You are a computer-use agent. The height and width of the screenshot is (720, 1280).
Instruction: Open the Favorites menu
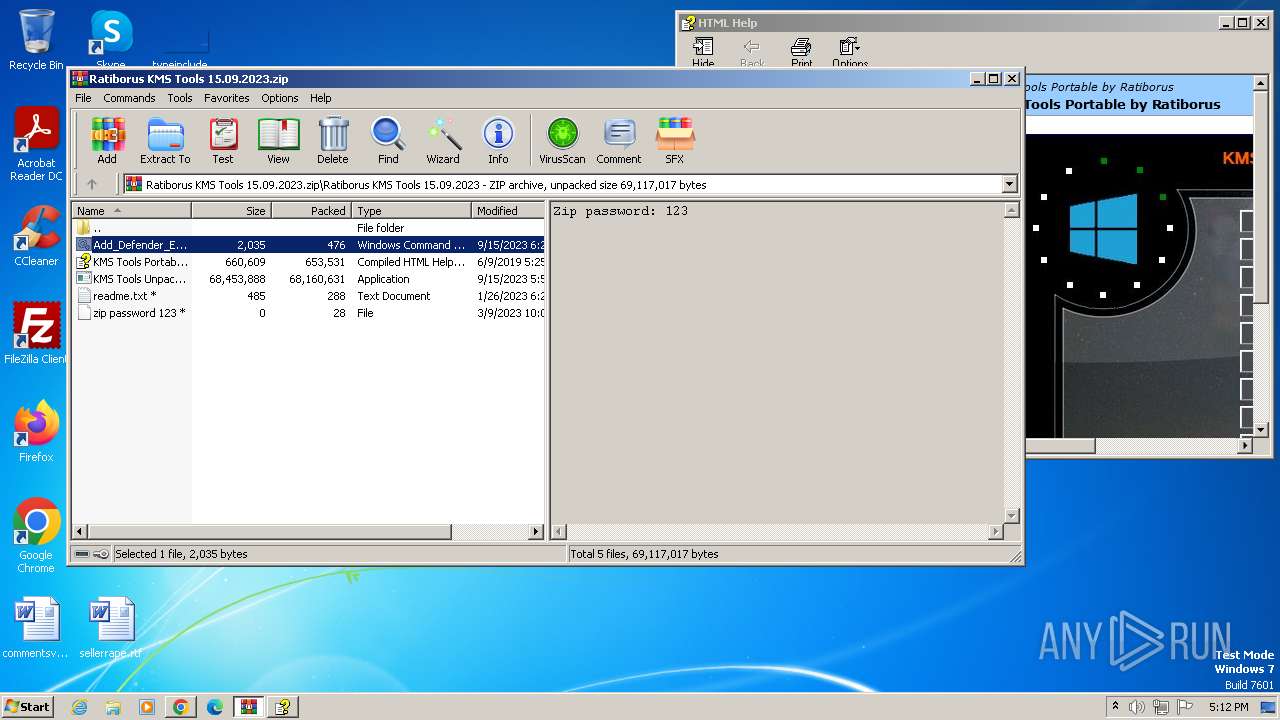point(227,98)
